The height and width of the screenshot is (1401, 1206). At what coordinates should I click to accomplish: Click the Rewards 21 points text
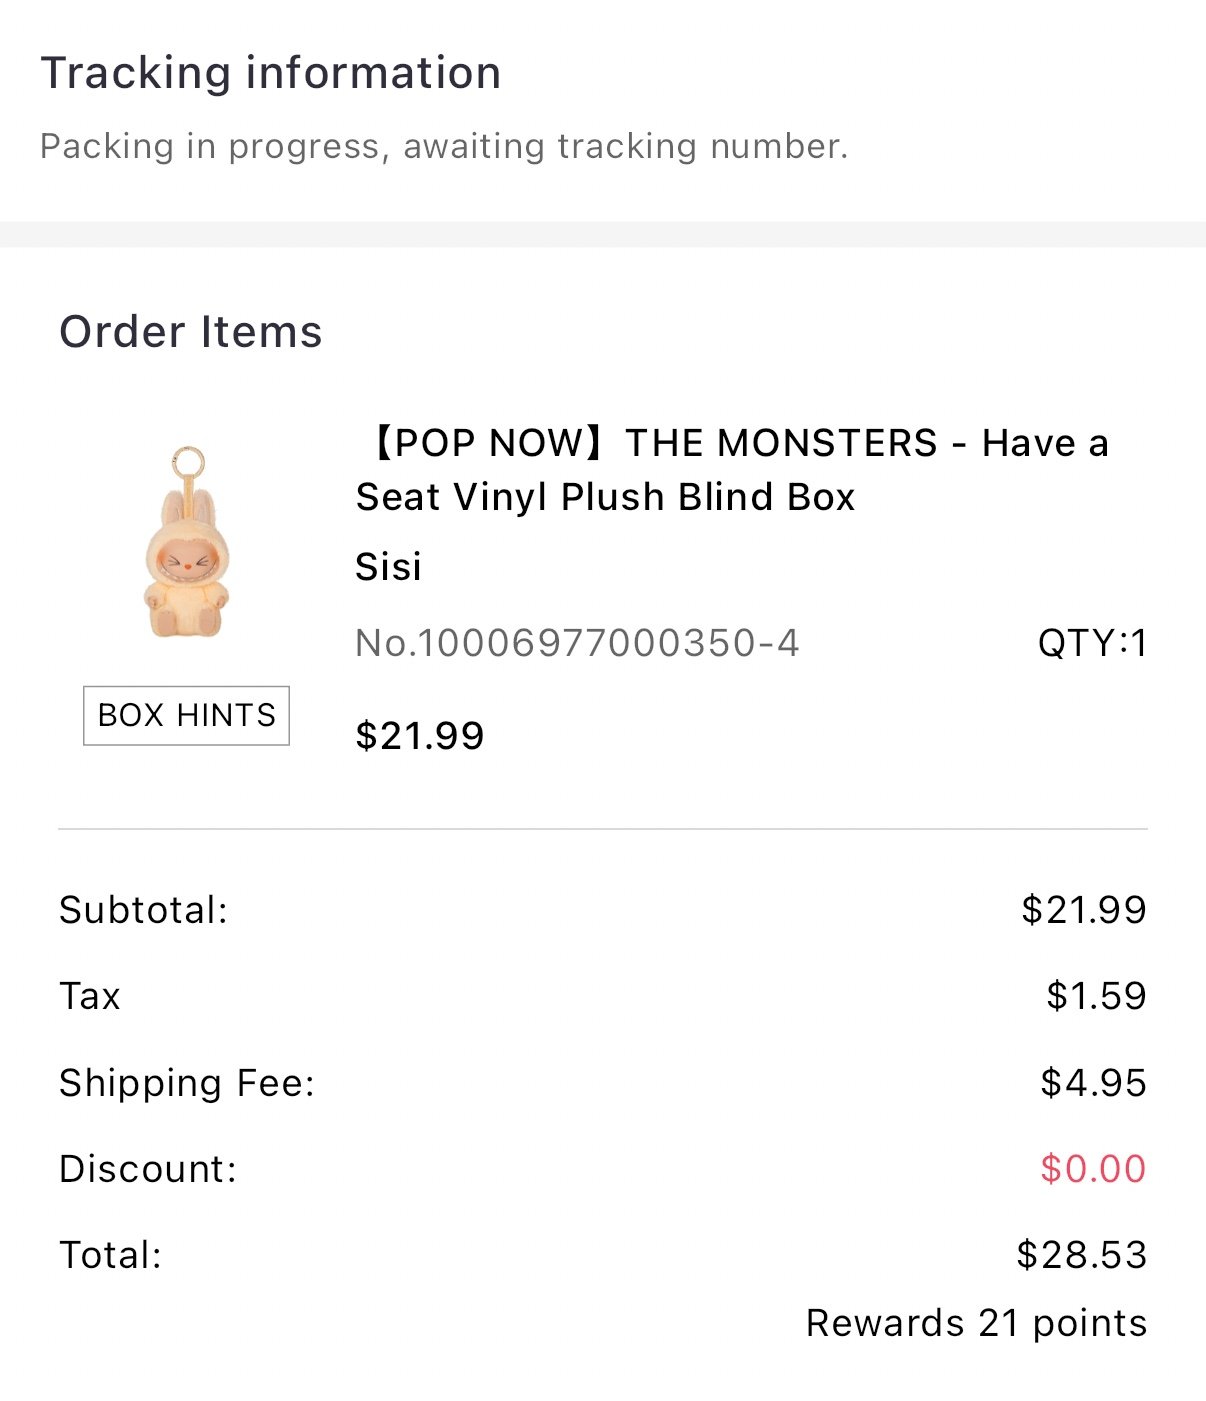[x=976, y=1323]
